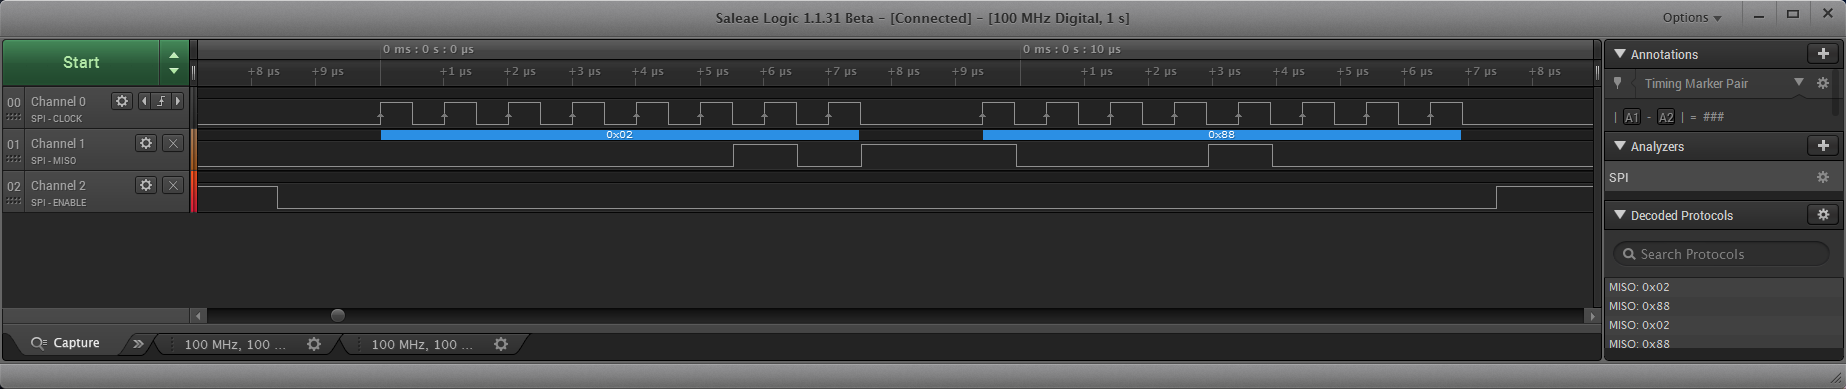Remove Channel 1 with its X button
The height and width of the screenshot is (389, 1846).
(x=173, y=143)
